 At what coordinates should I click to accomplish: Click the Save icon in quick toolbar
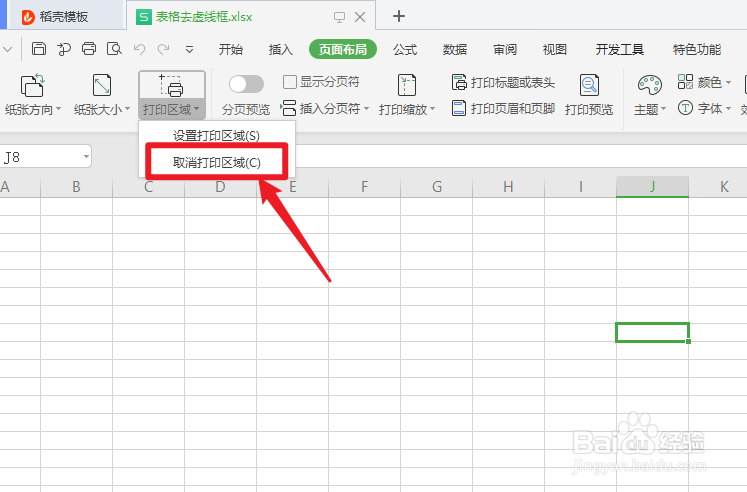click(39, 49)
